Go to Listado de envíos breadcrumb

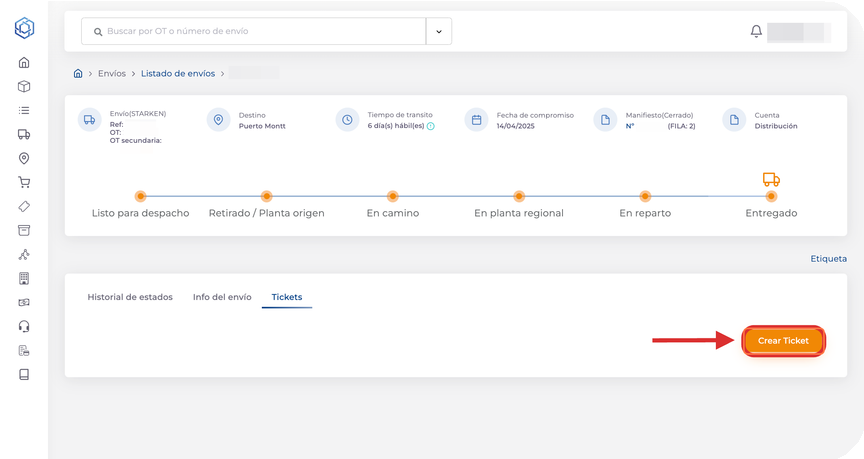coord(177,73)
